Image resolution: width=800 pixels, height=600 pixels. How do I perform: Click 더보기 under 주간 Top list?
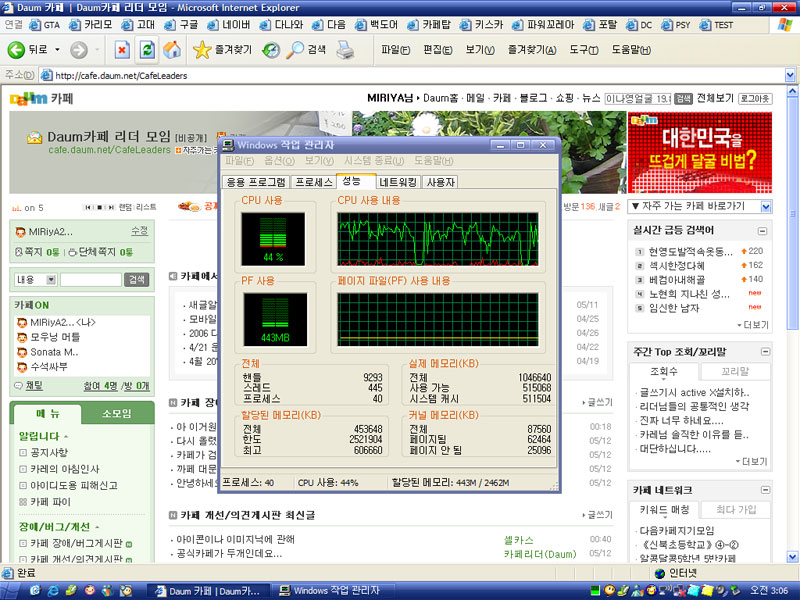coord(752,461)
